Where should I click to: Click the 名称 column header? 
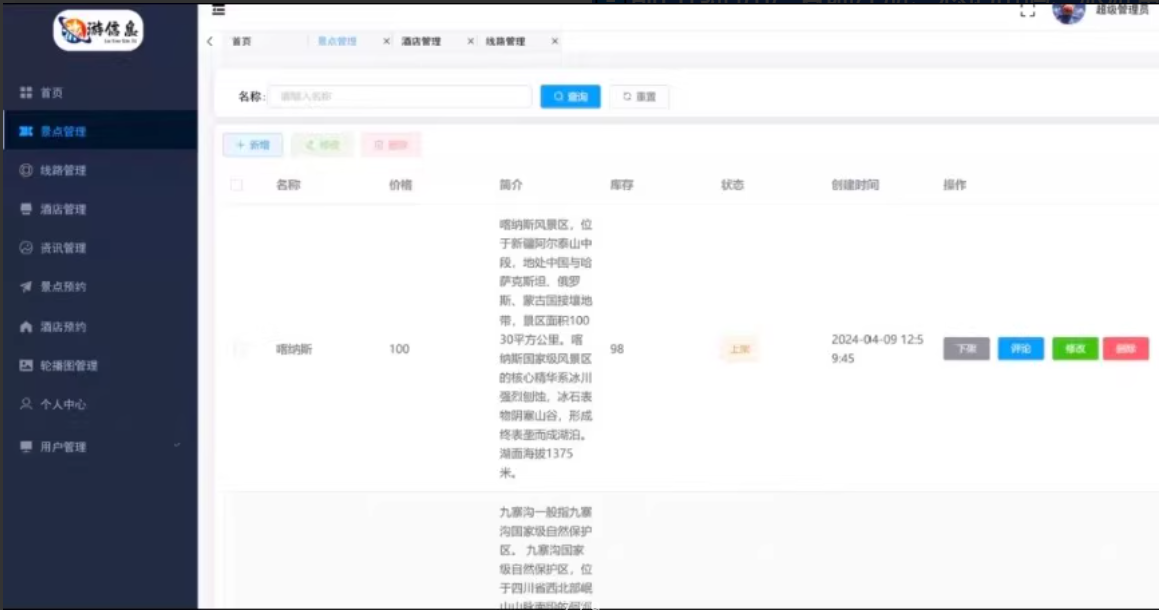click(288, 185)
